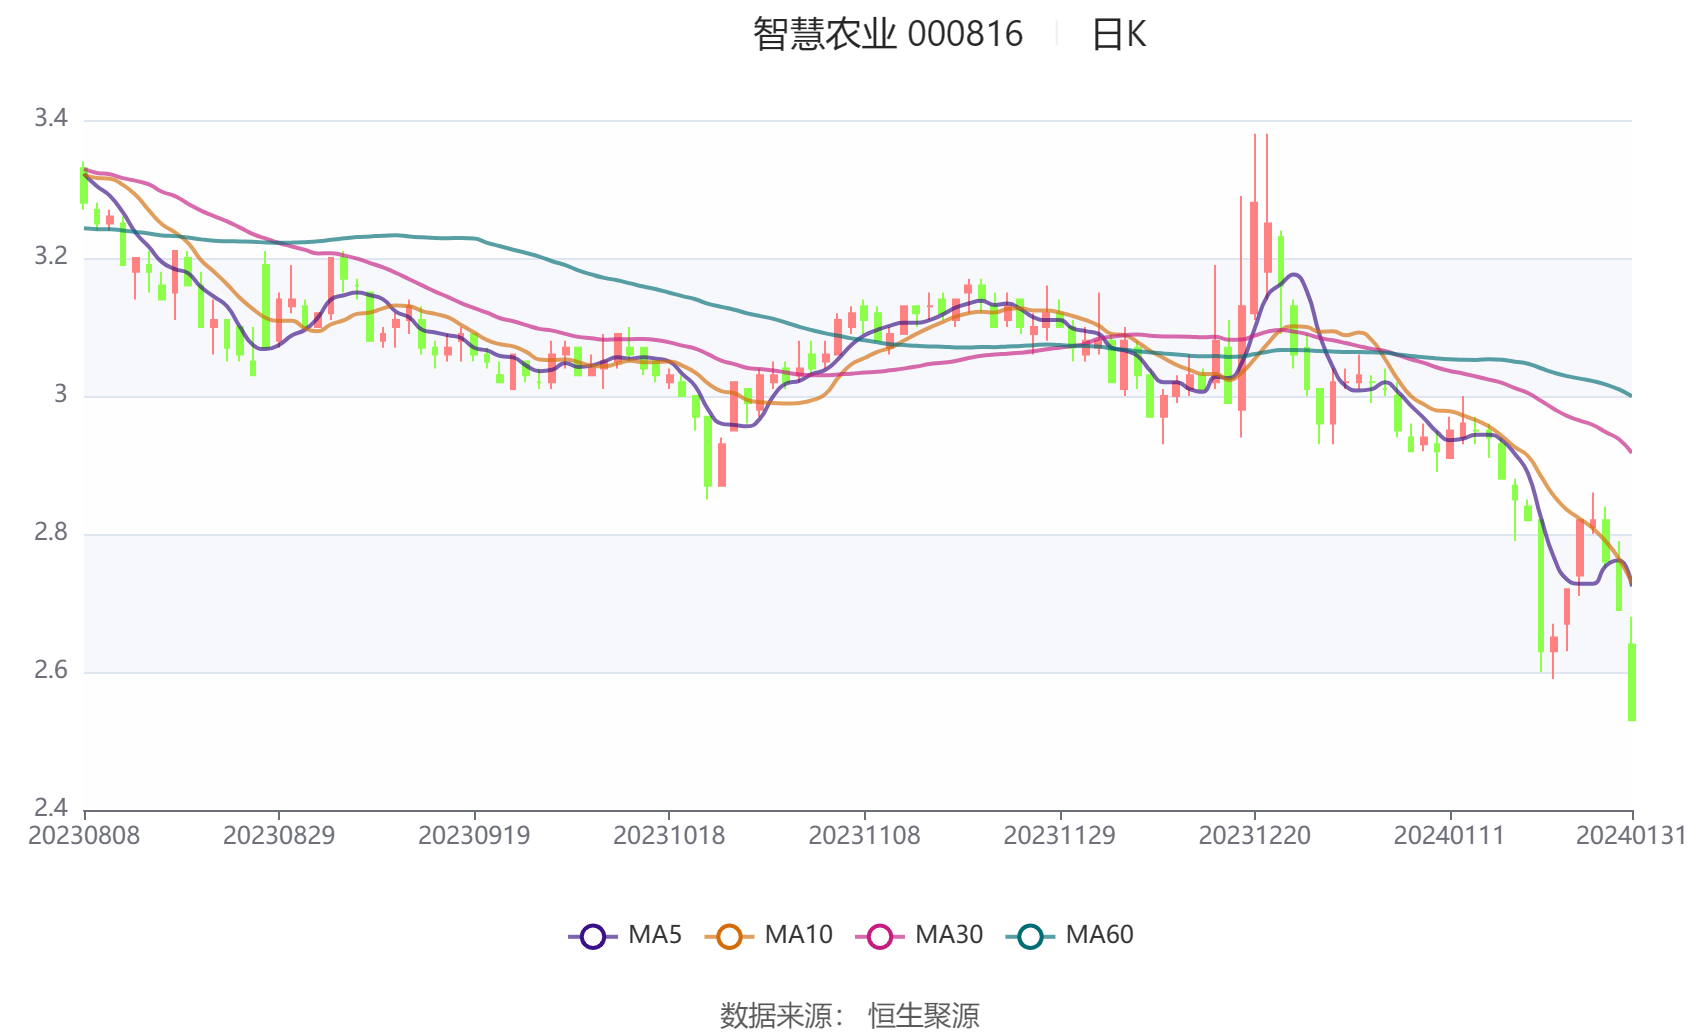Select the 20230829 date axis label
Viewport: 1700px width, 1034px height.
coord(279,836)
